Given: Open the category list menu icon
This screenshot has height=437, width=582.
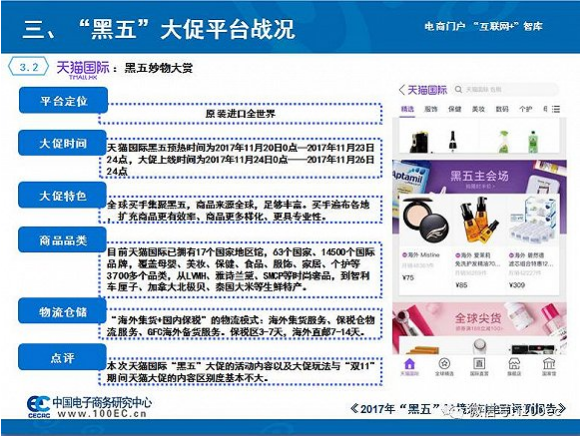Looking at the screenshot, I should (x=556, y=109).
